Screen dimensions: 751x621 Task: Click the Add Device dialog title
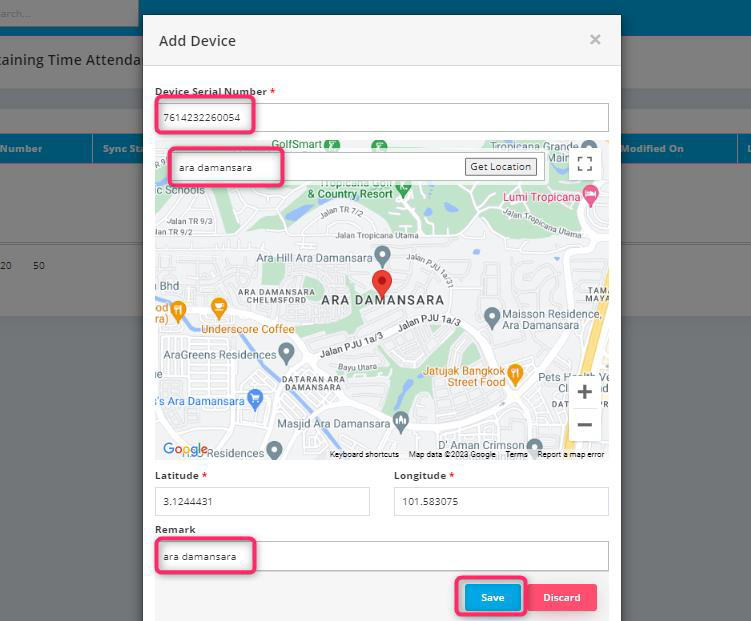click(x=197, y=41)
